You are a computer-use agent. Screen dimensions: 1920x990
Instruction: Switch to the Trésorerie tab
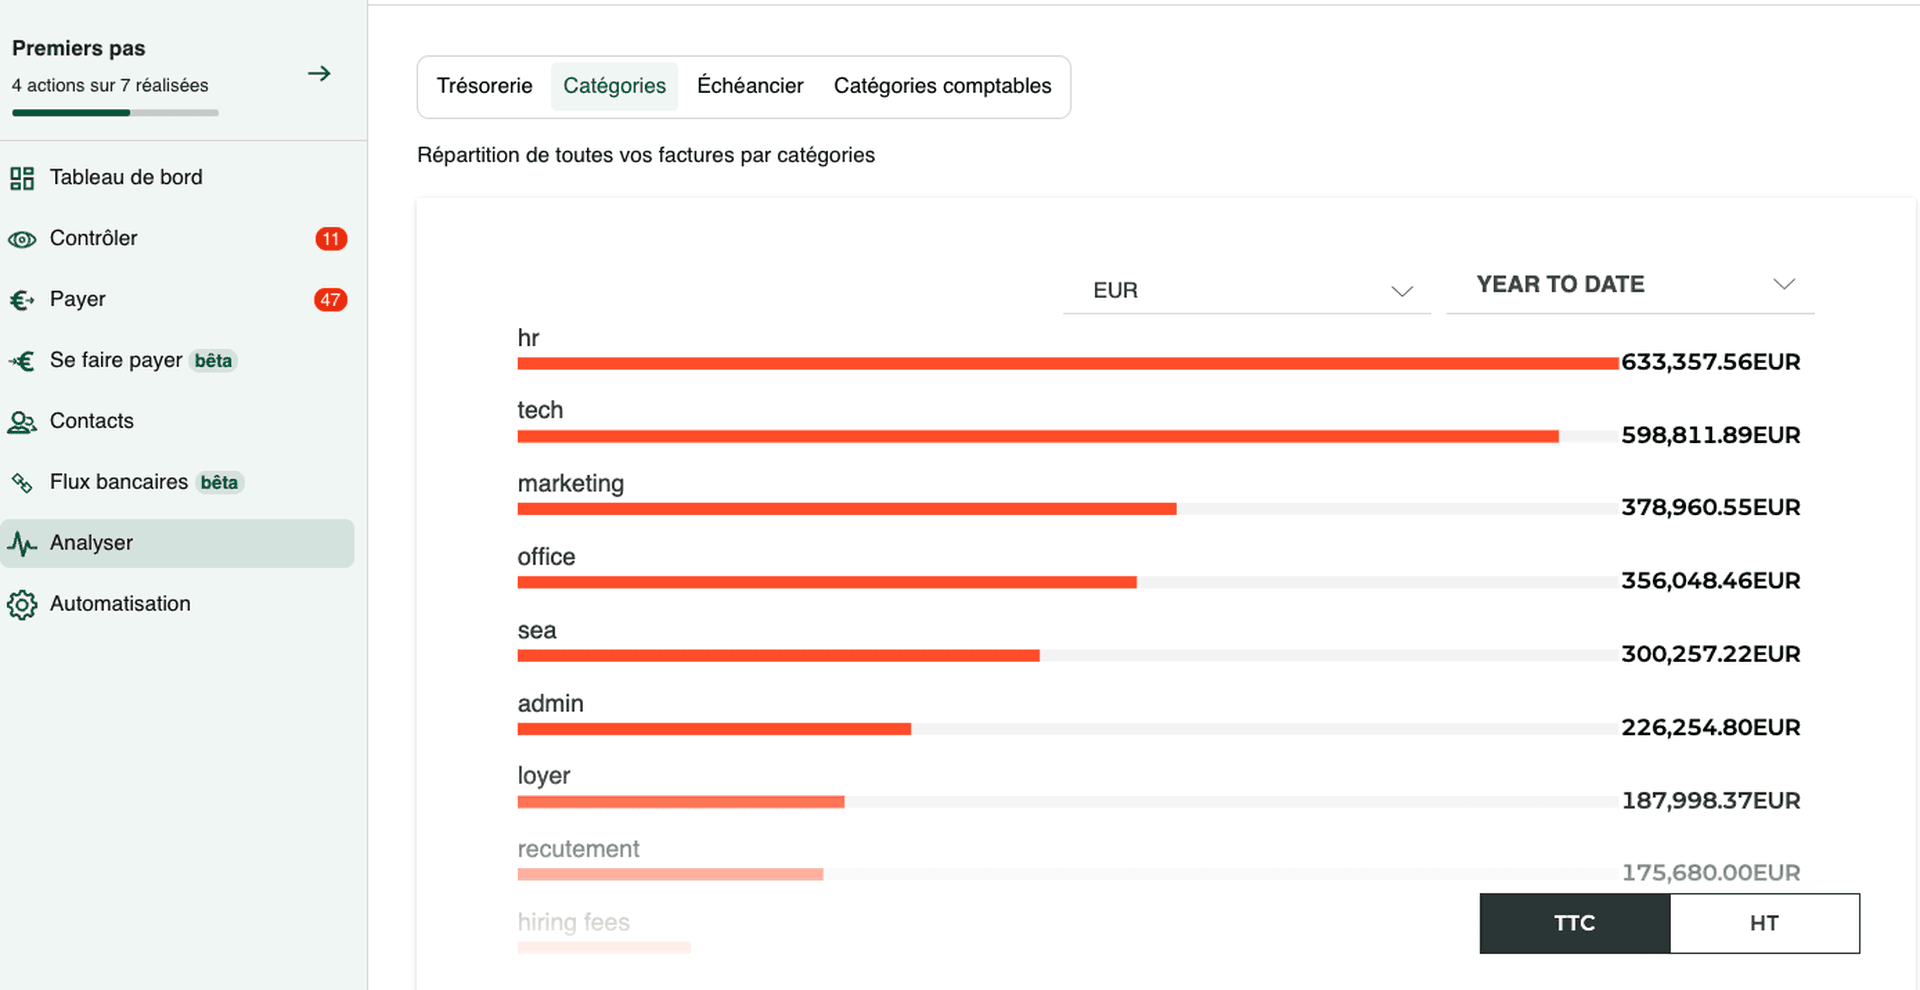tap(484, 86)
